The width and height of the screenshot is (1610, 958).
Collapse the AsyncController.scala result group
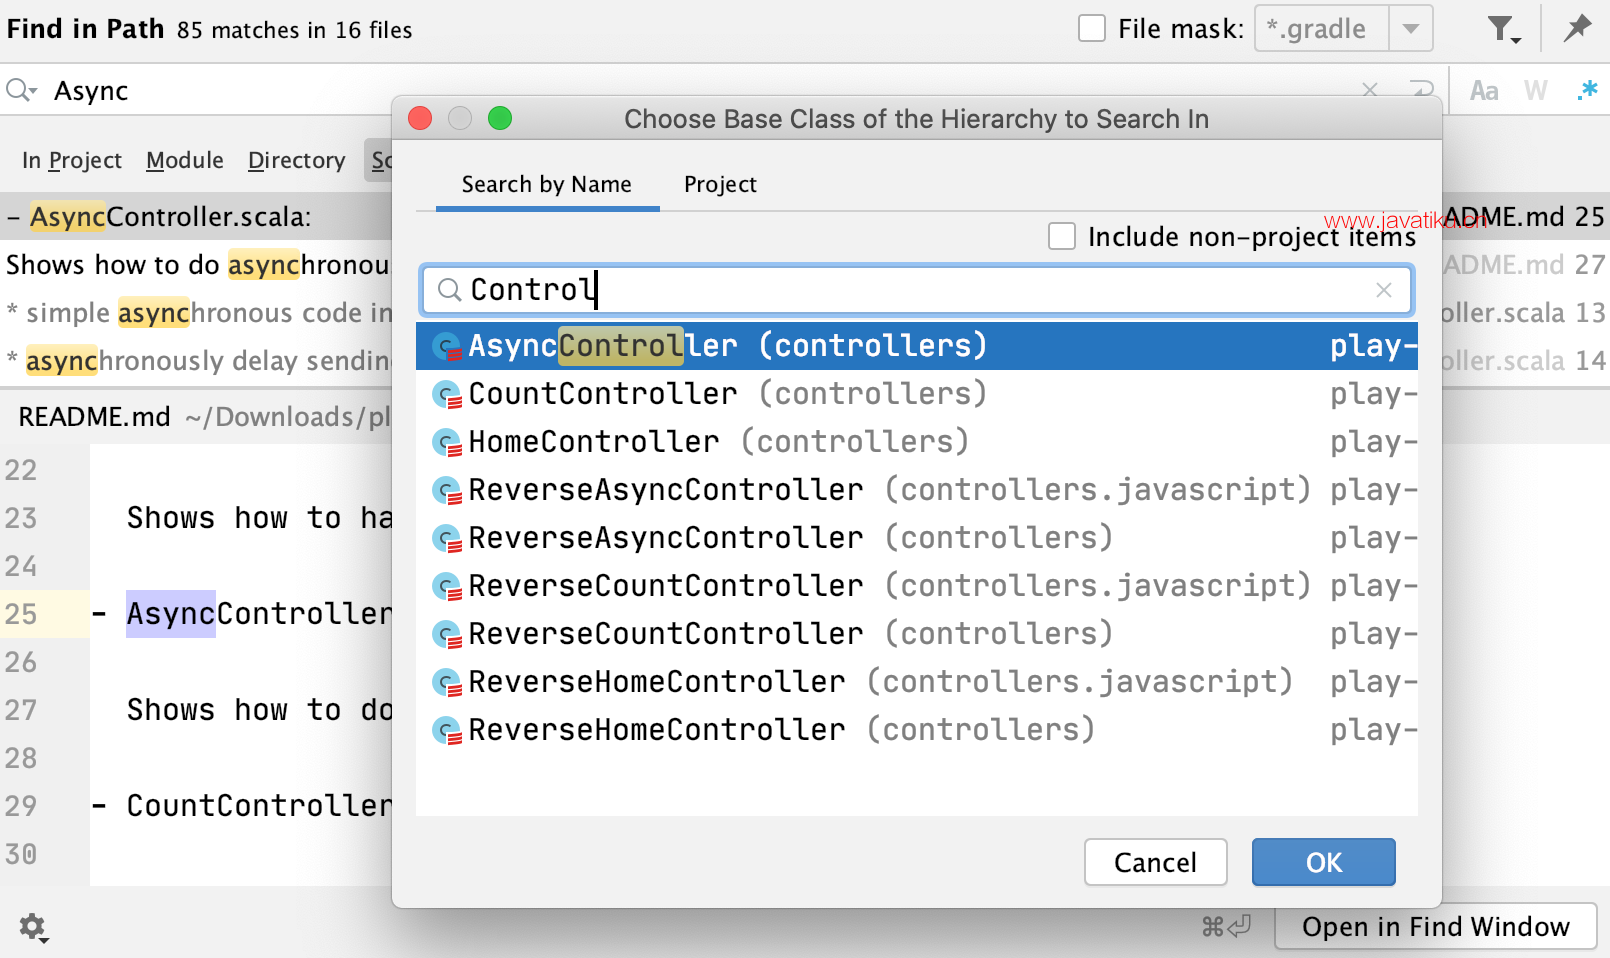coord(14,217)
